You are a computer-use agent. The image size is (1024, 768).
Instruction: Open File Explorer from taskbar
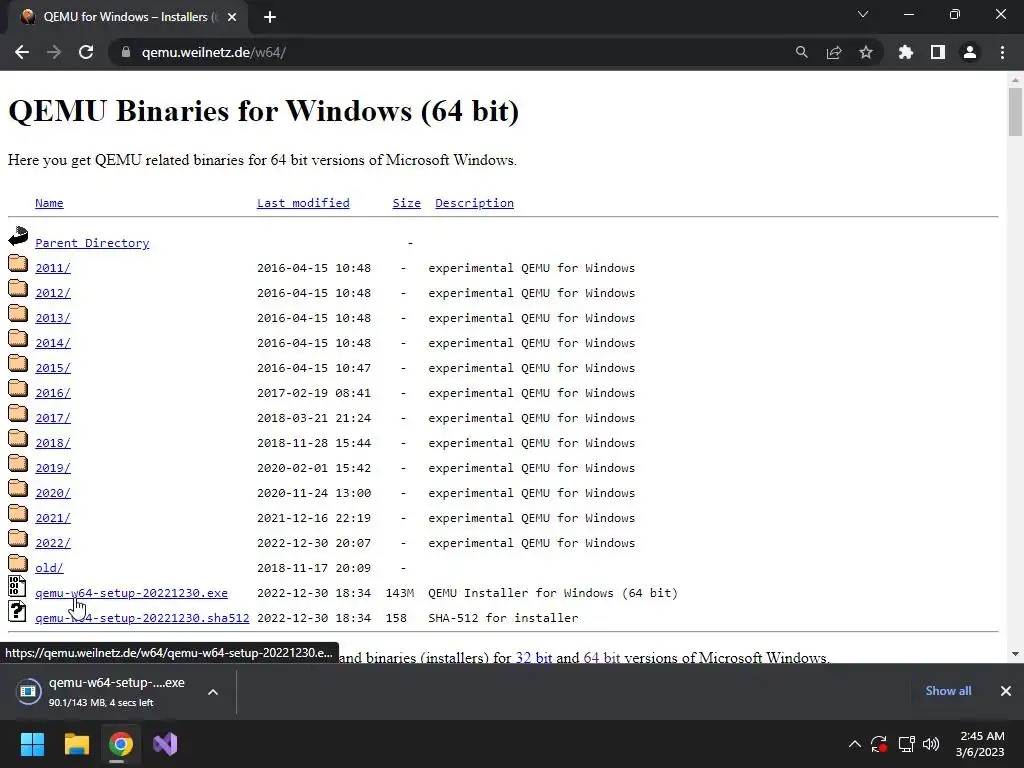coord(76,744)
